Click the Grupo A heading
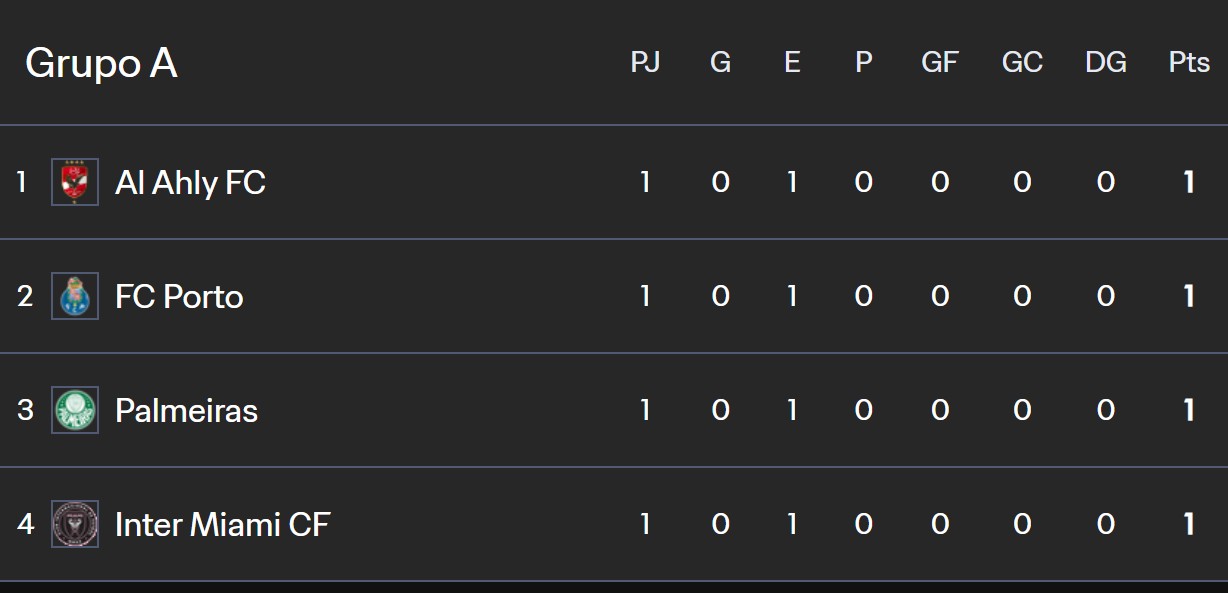 pyautogui.click(x=101, y=63)
